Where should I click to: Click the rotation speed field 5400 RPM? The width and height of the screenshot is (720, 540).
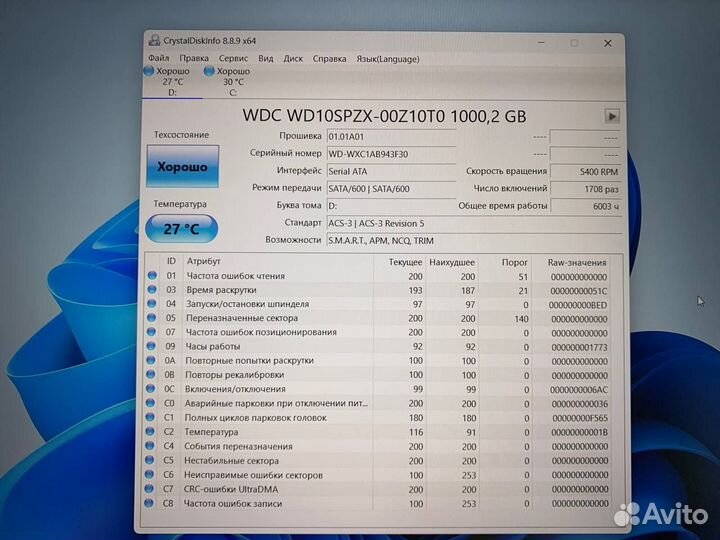[x=585, y=172]
